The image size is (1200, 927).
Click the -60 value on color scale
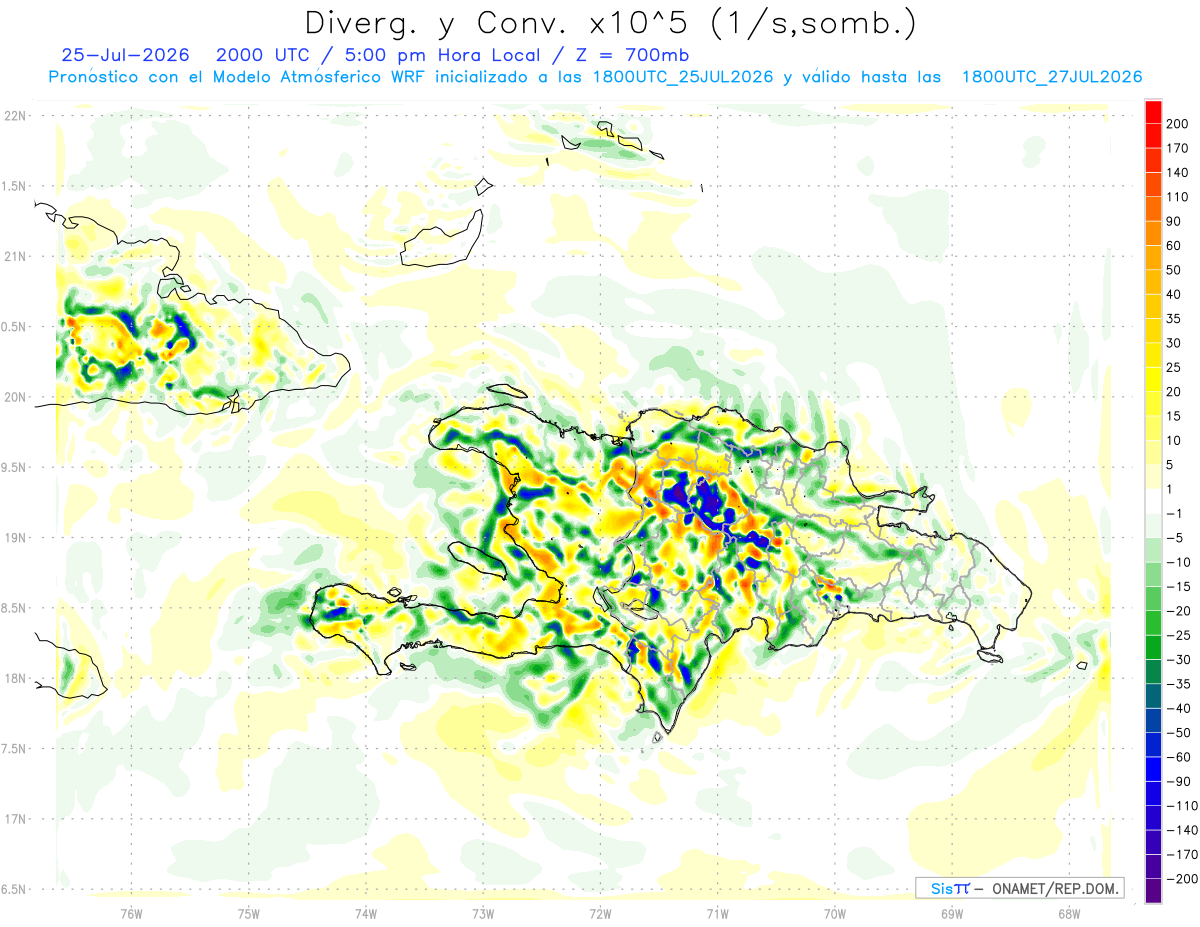pos(1177,757)
